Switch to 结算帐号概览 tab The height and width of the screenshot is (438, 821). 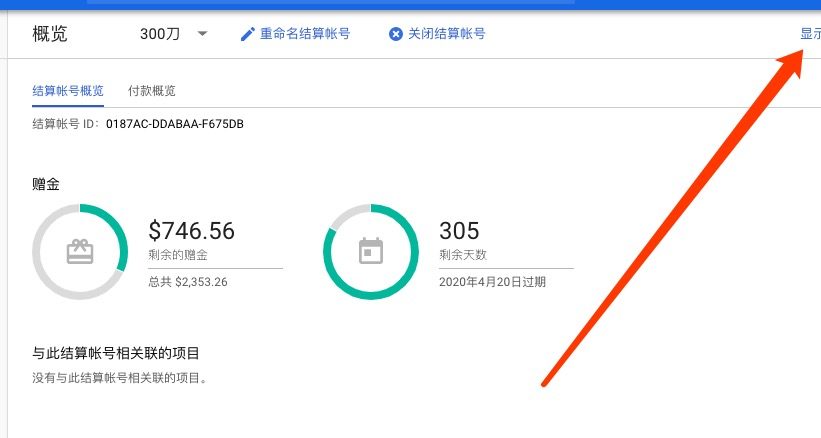tap(68, 91)
